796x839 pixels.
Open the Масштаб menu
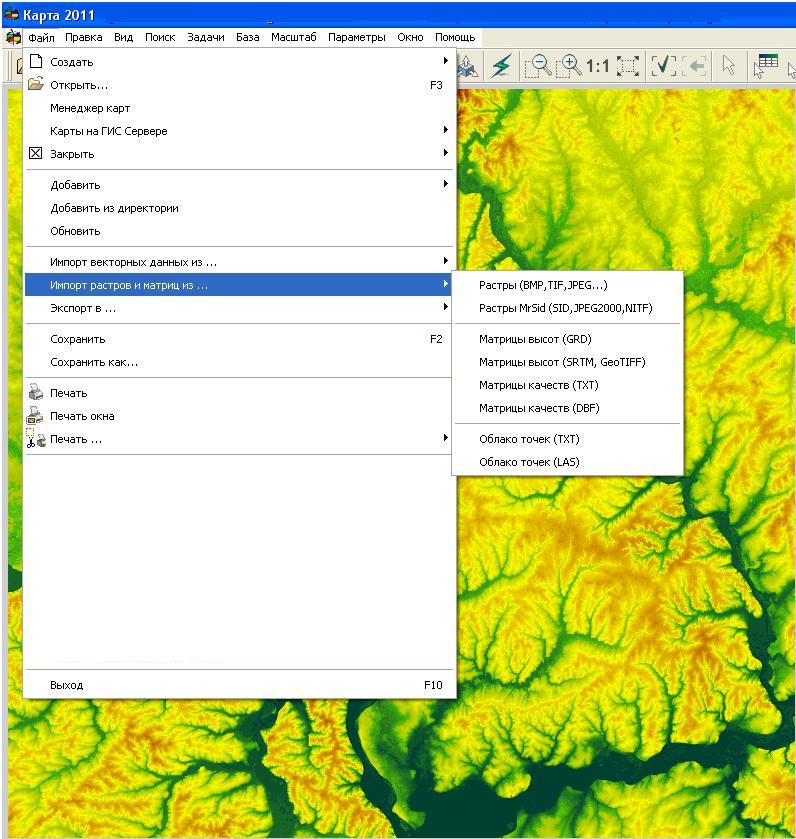293,37
